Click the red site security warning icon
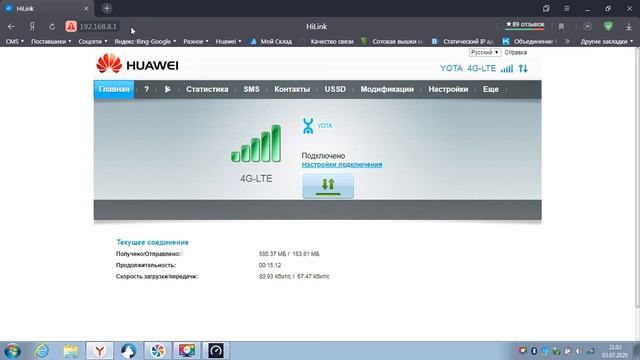 click(x=71, y=27)
